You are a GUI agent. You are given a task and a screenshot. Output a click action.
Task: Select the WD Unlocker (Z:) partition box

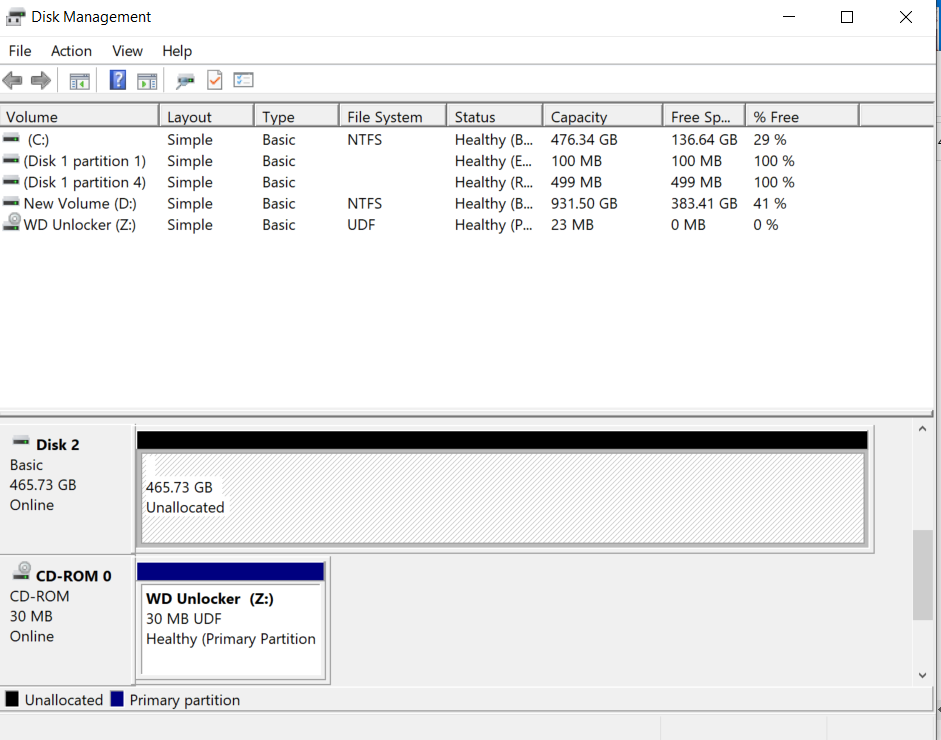[x=231, y=630]
